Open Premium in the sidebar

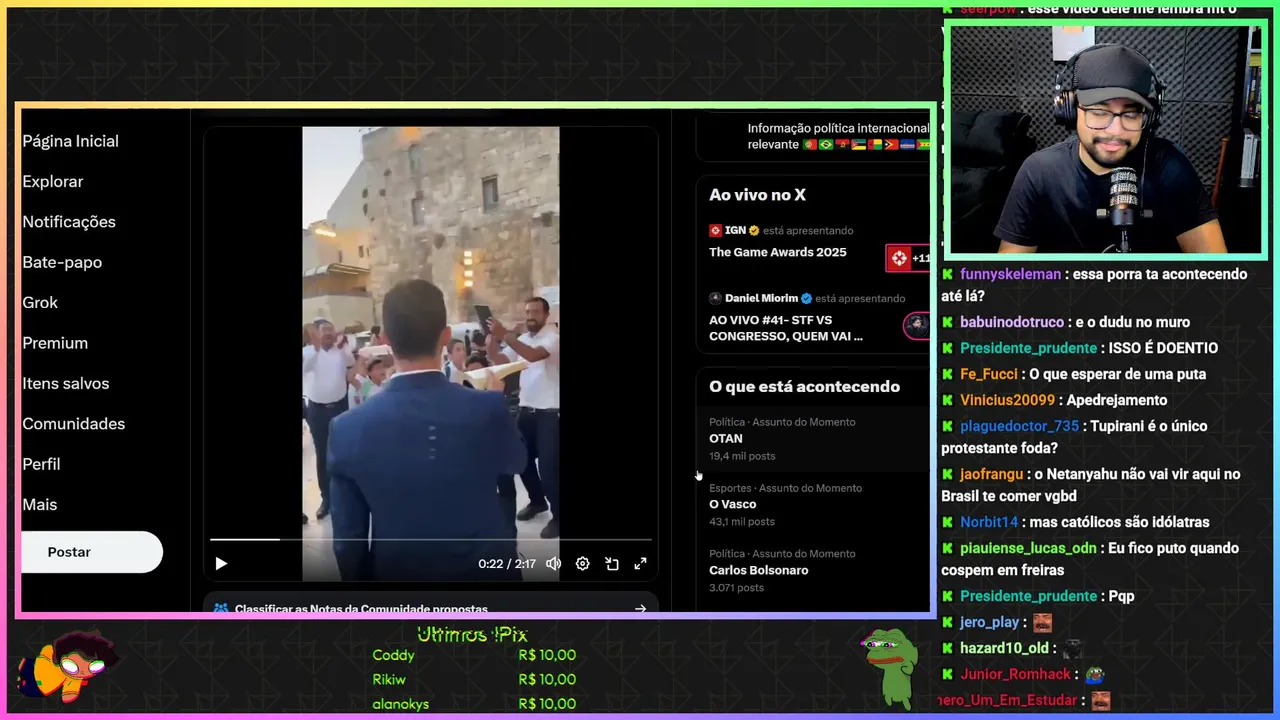pyautogui.click(x=55, y=343)
